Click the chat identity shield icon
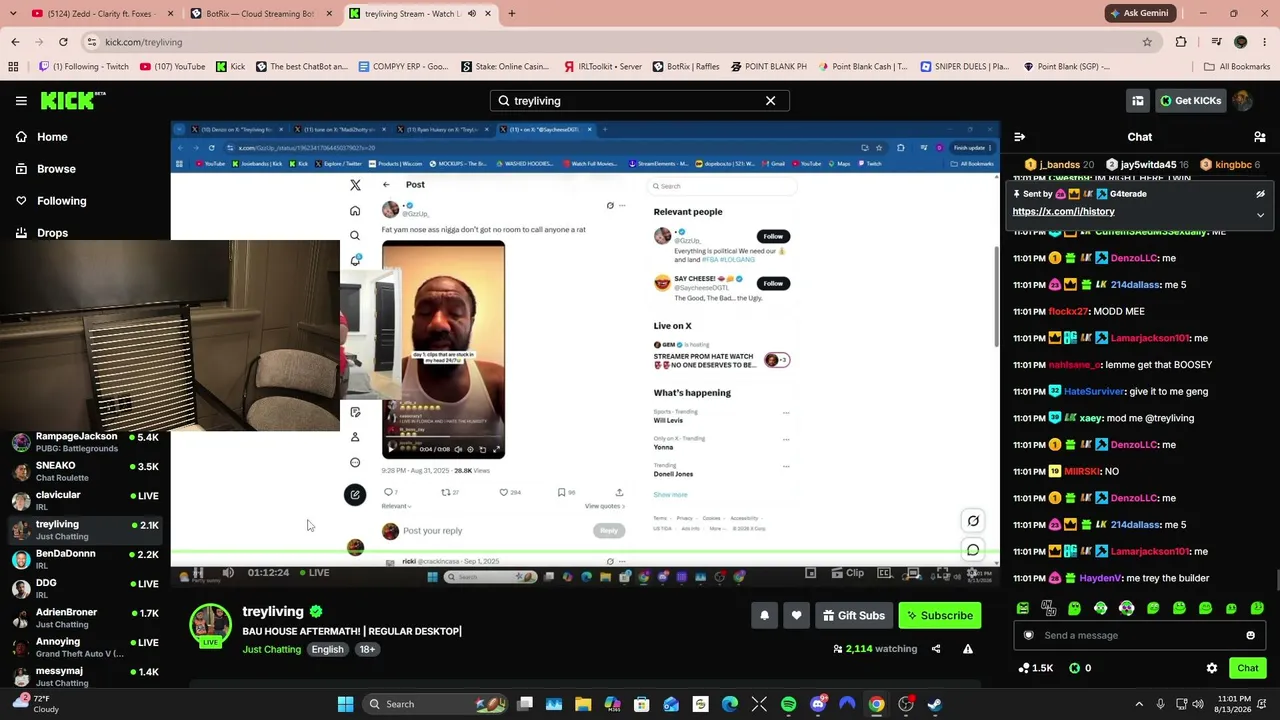The image size is (1280, 720). point(1029,635)
